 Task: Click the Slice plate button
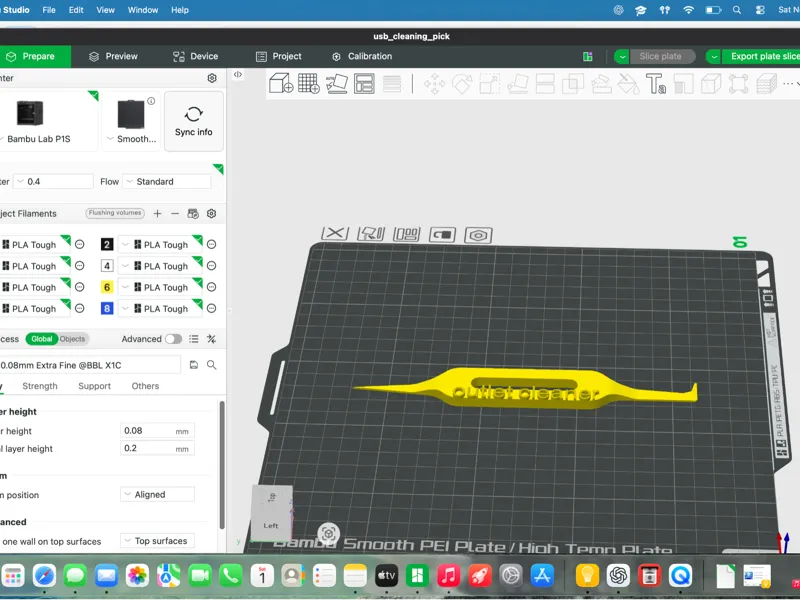pos(661,57)
